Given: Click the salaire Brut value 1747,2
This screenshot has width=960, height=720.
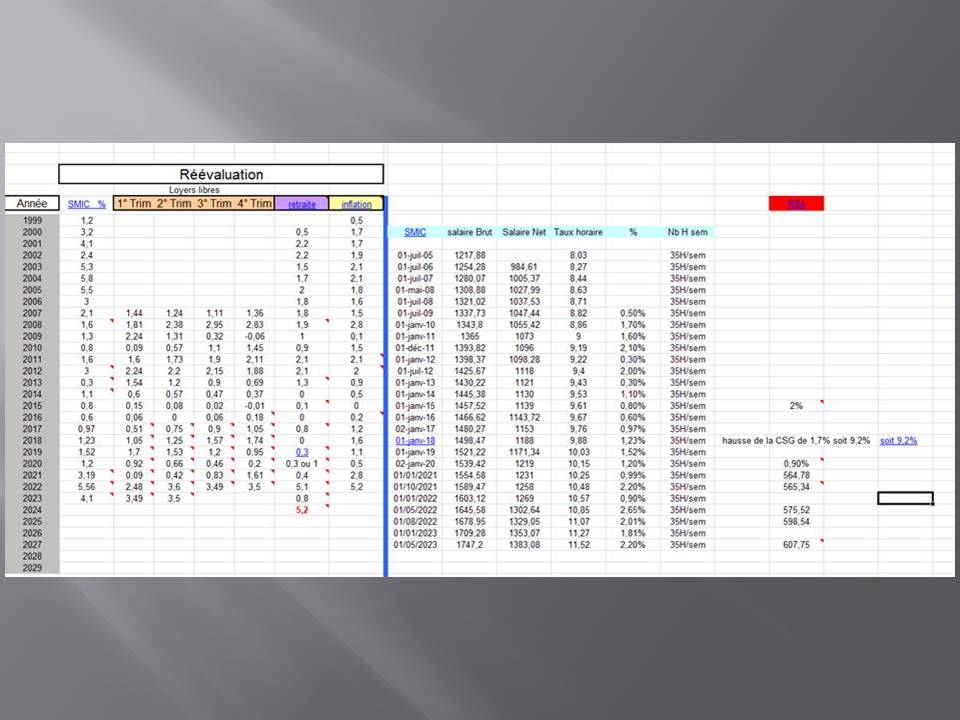Looking at the screenshot, I should [x=470, y=544].
